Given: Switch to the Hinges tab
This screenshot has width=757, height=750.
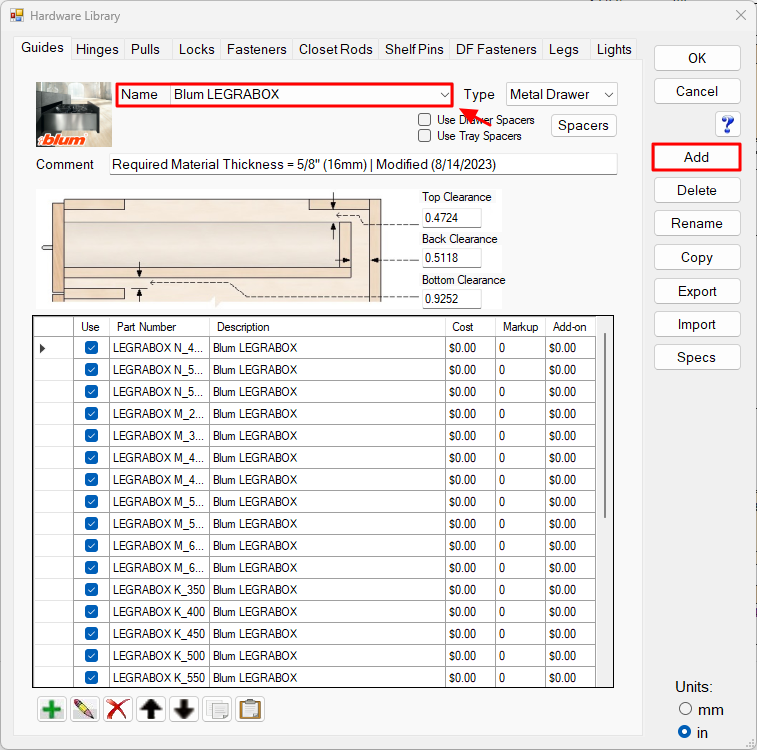Looking at the screenshot, I should point(97,49).
